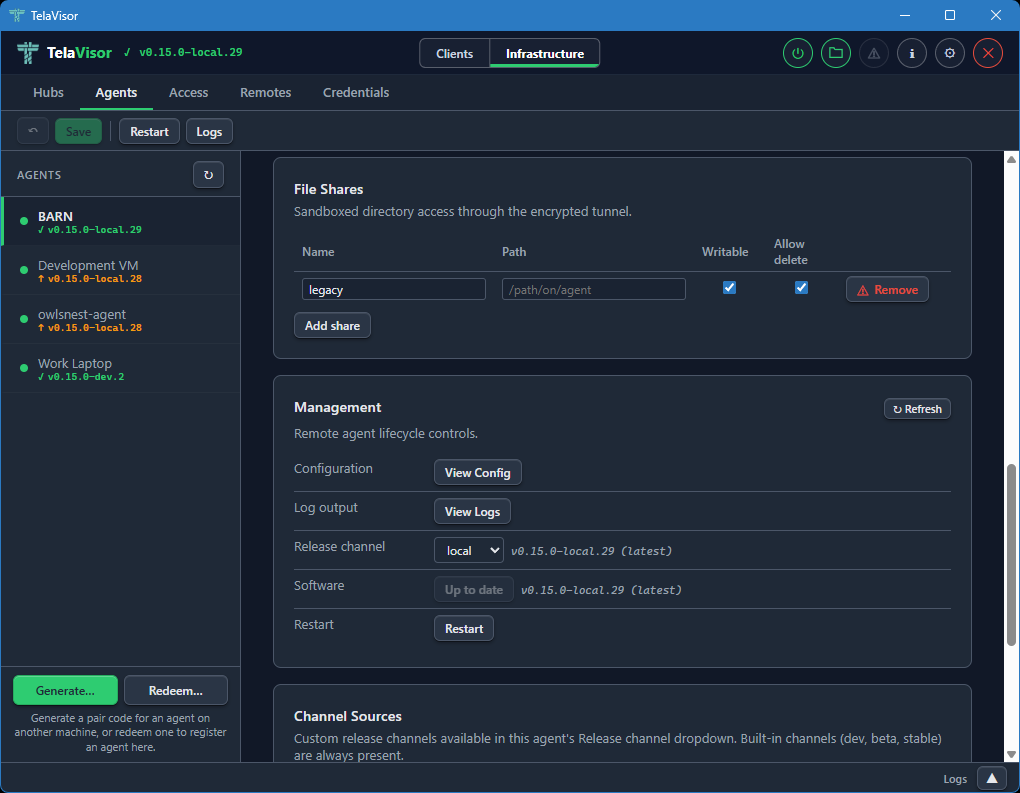Click Refresh in the Management panel
The width and height of the screenshot is (1020, 793).
pos(917,409)
